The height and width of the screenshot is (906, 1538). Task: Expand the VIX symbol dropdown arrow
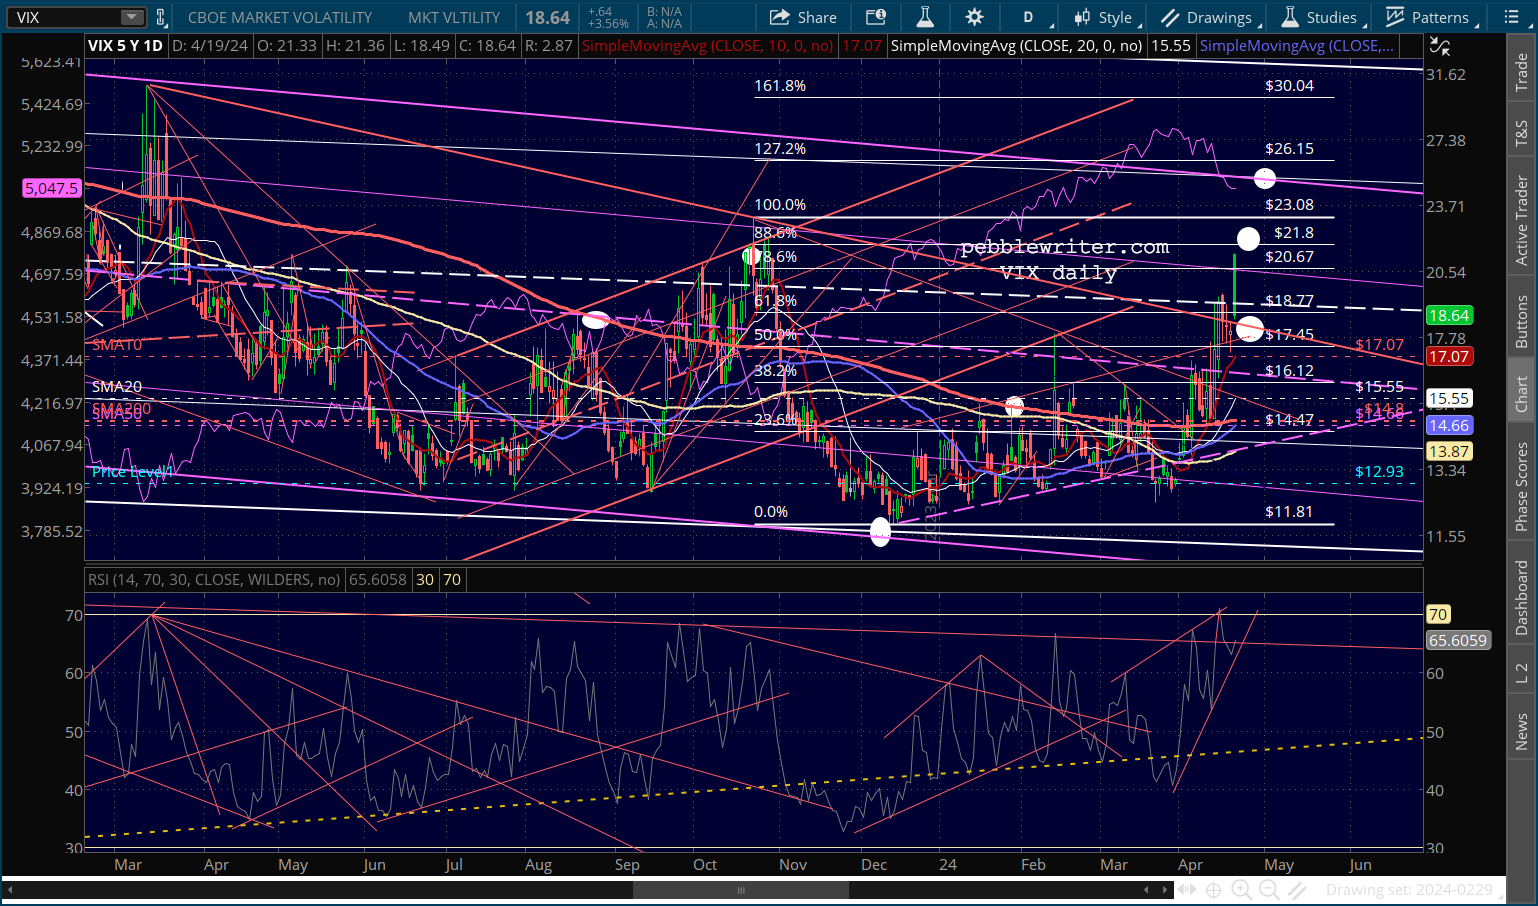click(132, 17)
